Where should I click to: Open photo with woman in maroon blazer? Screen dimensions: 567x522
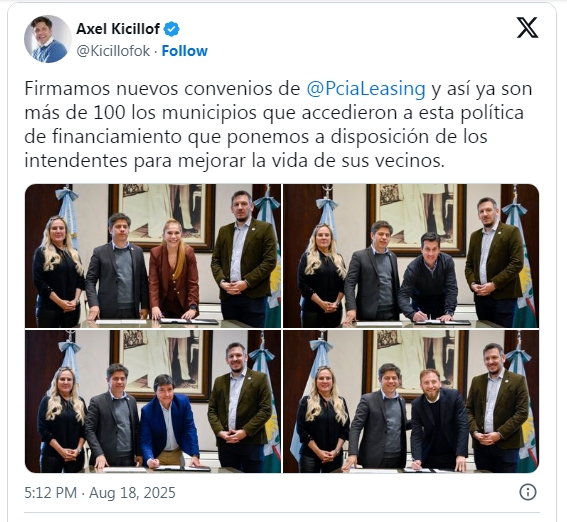click(x=153, y=256)
